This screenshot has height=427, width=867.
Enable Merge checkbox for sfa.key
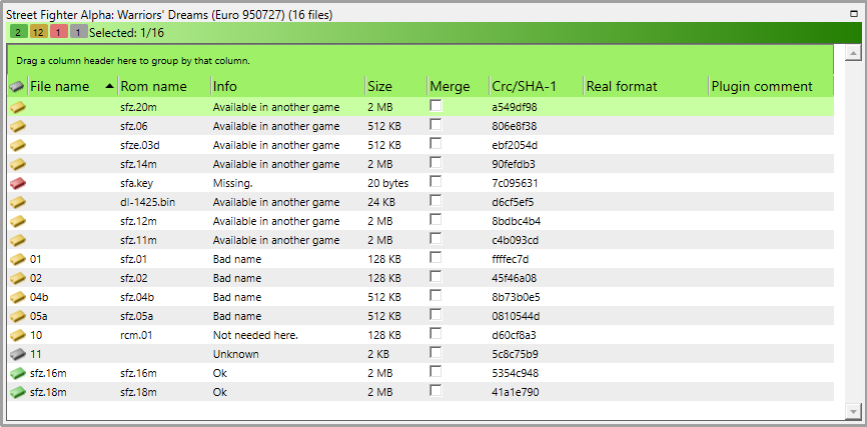coord(436,182)
